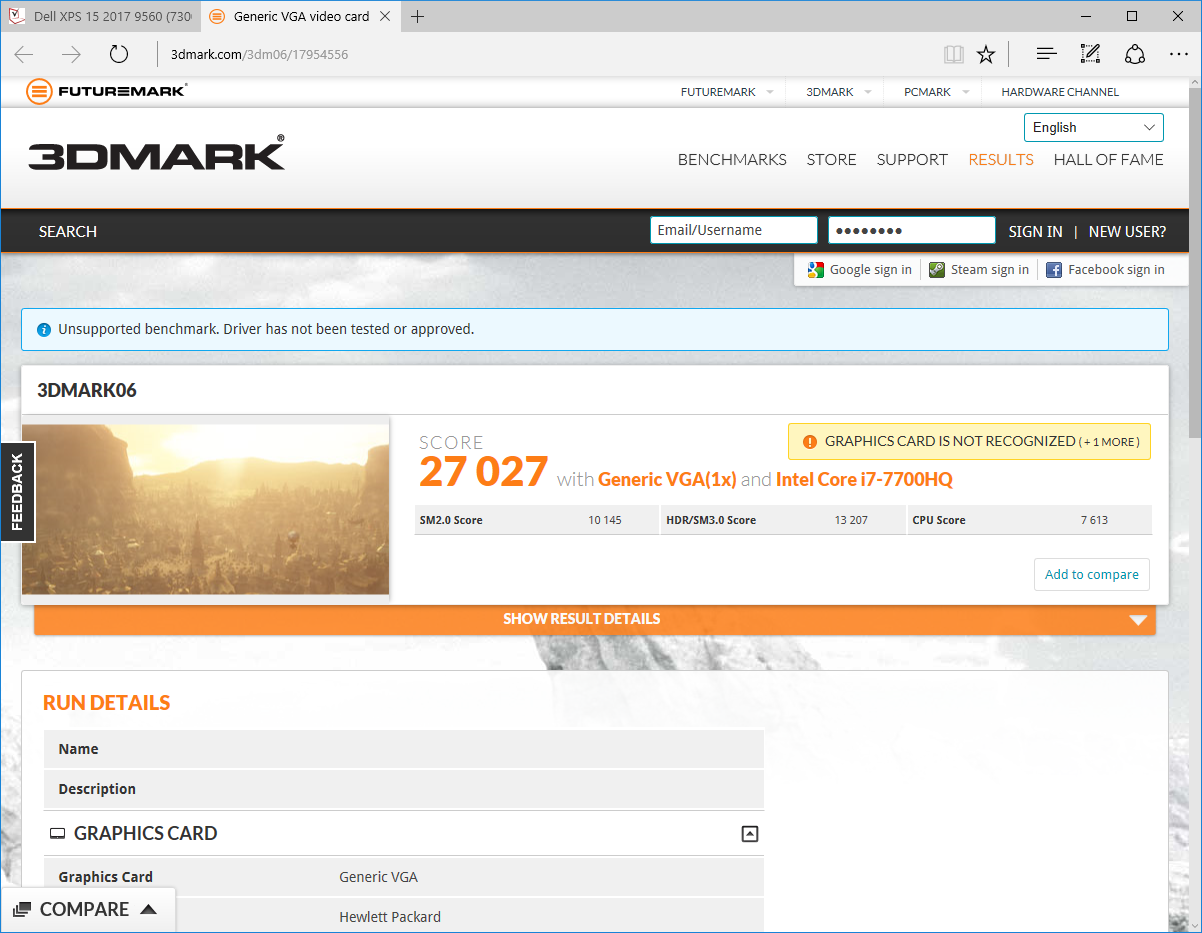This screenshot has width=1202, height=933.
Task: Expand SHOW RESULT DETAILS bar
Action: coord(595,619)
